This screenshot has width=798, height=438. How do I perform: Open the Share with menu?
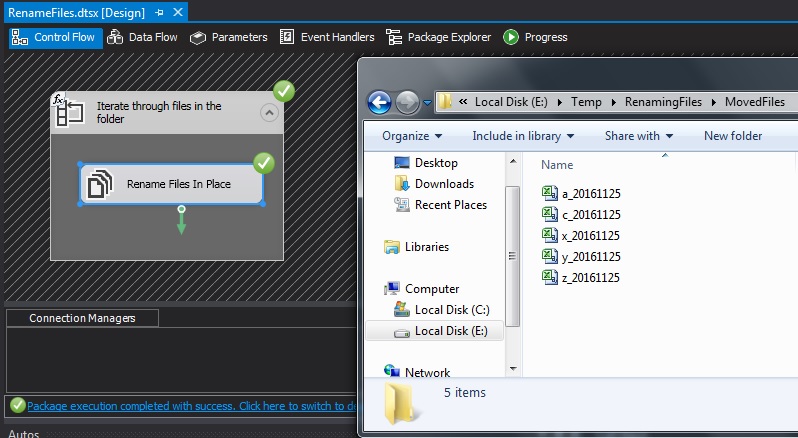(x=639, y=136)
